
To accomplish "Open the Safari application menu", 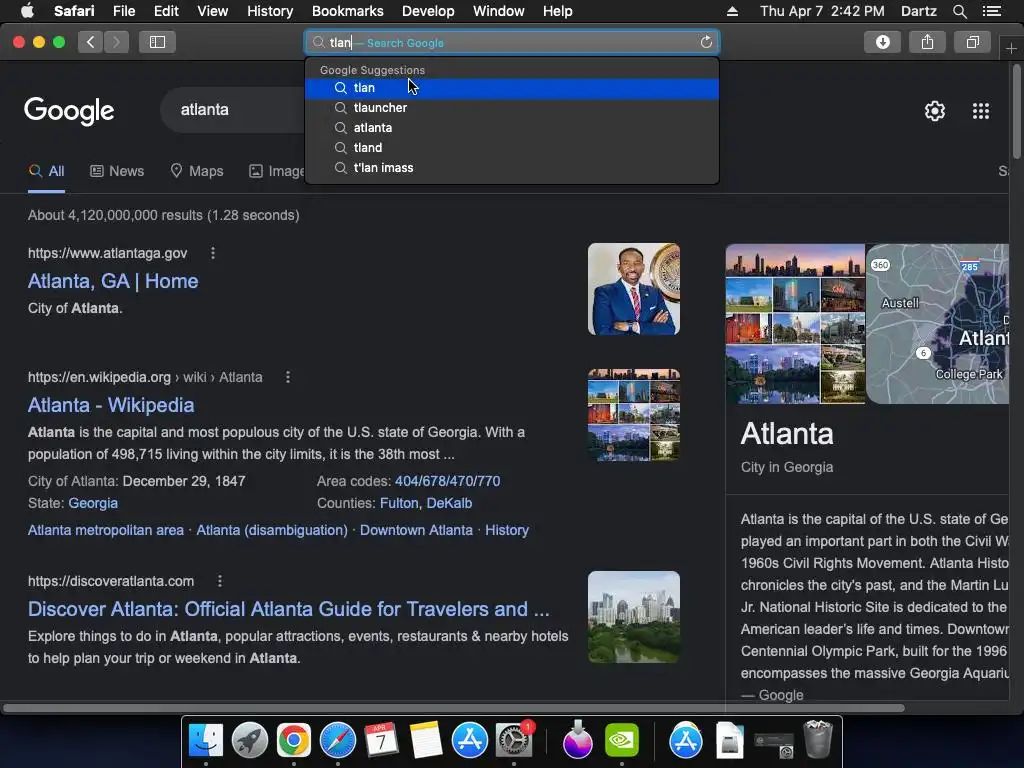I will [x=74, y=11].
